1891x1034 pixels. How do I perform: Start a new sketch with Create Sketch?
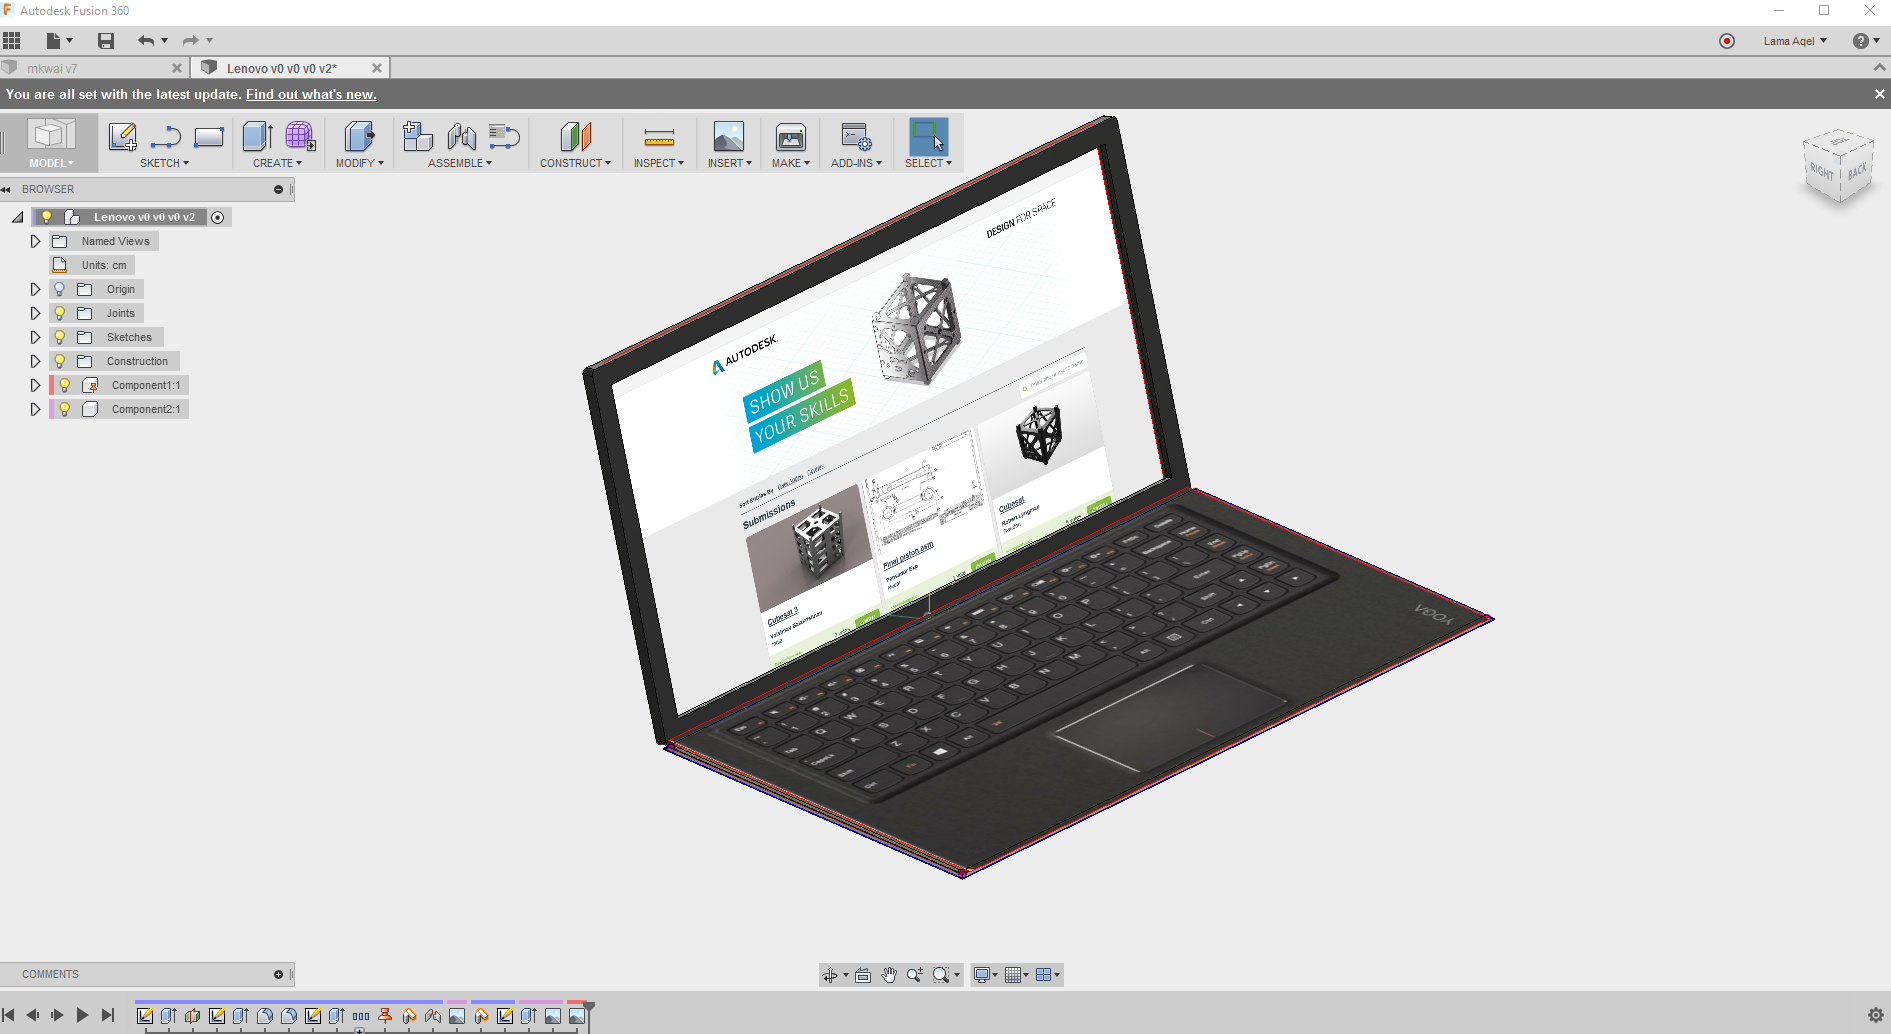[122, 137]
